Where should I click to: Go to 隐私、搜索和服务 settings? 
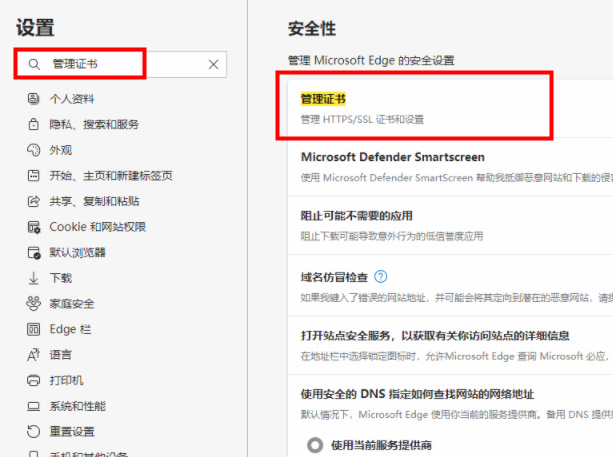[x=94, y=124]
